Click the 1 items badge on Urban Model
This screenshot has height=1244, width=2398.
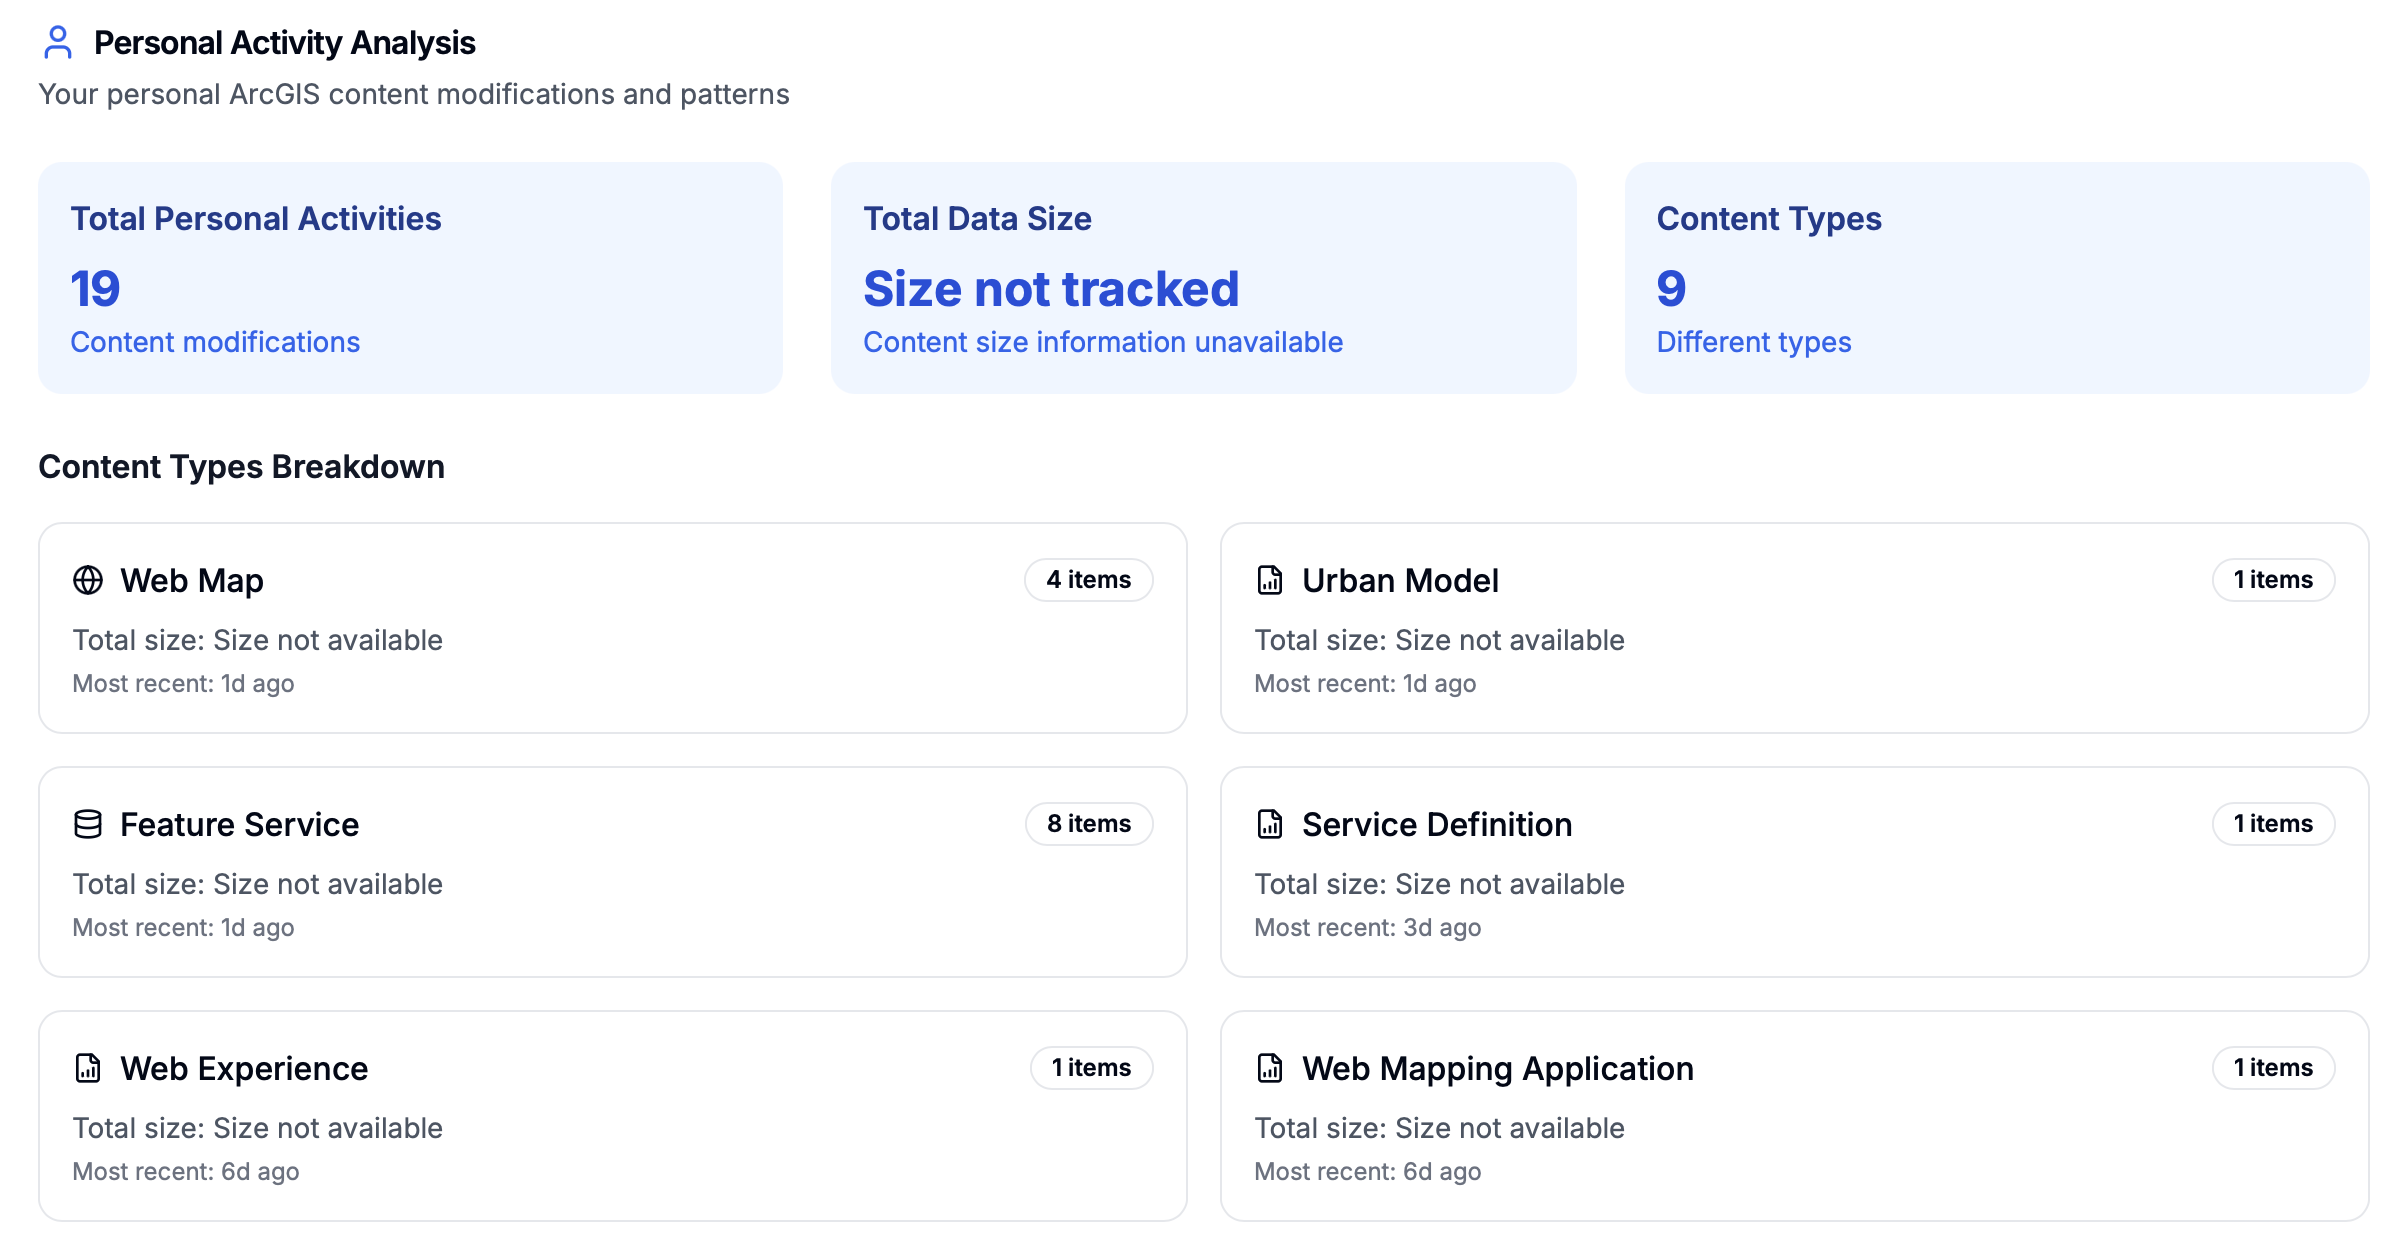(x=2272, y=580)
